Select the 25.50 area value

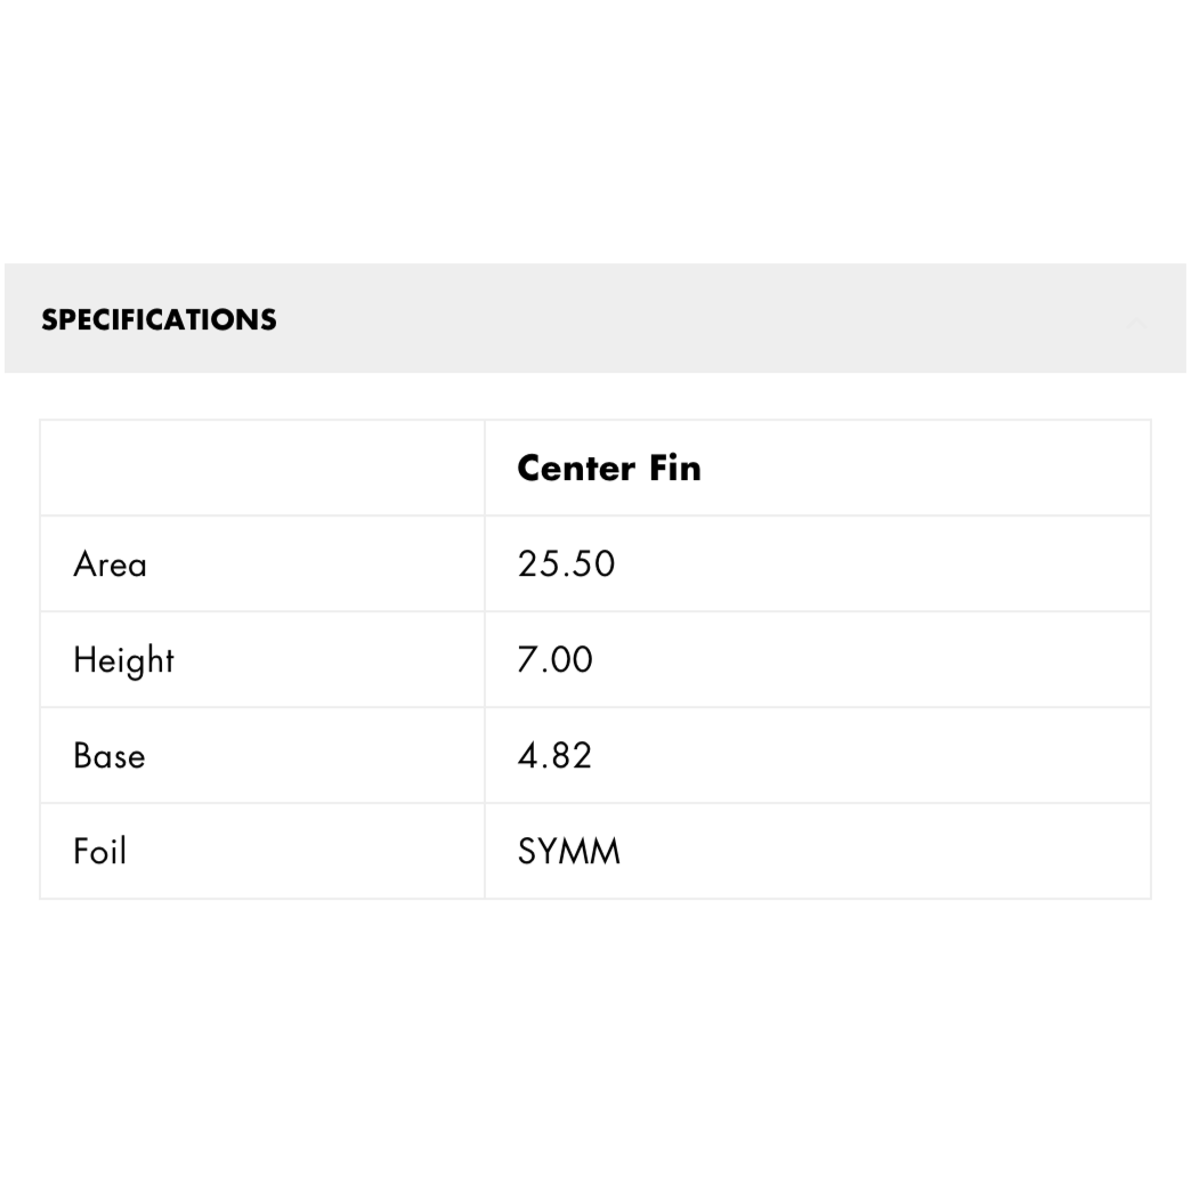tap(566, 564)
